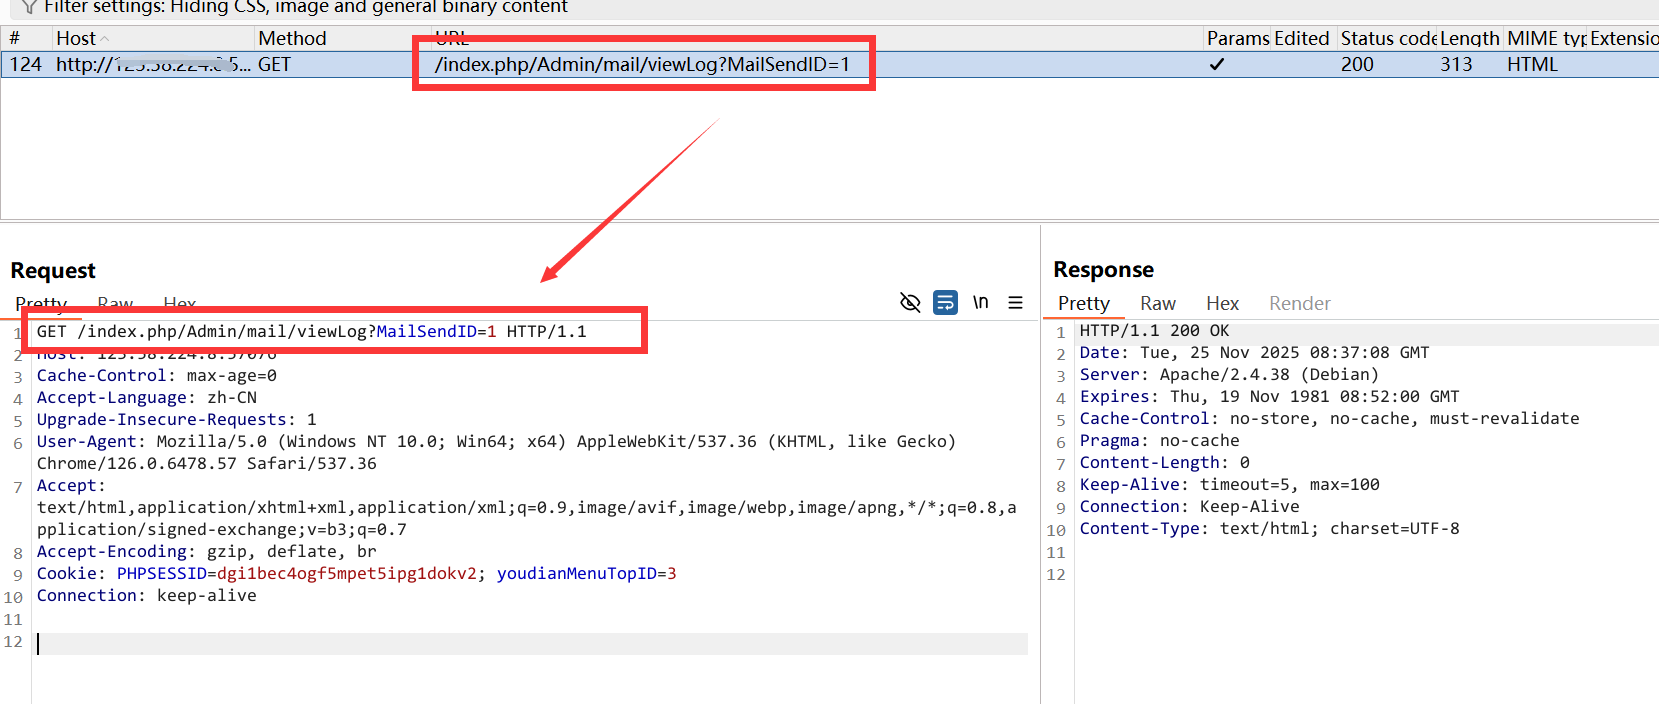Sort by the MIME type column header
Screen dimensions: 1659x704
point(1546,38)
